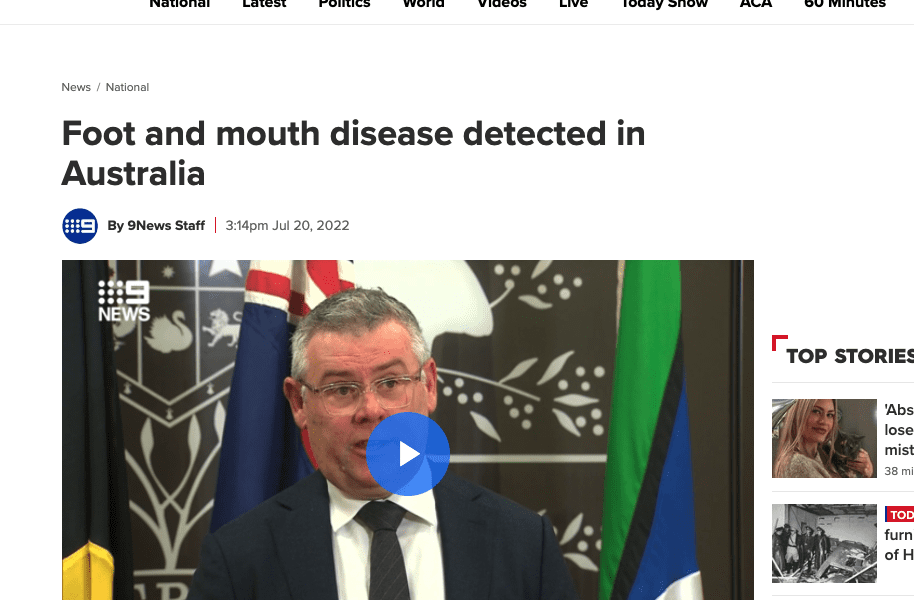Viewport: 914px width, 600px height.
Task: Click the National breadcrumb link
Action: tap(127, 87)
